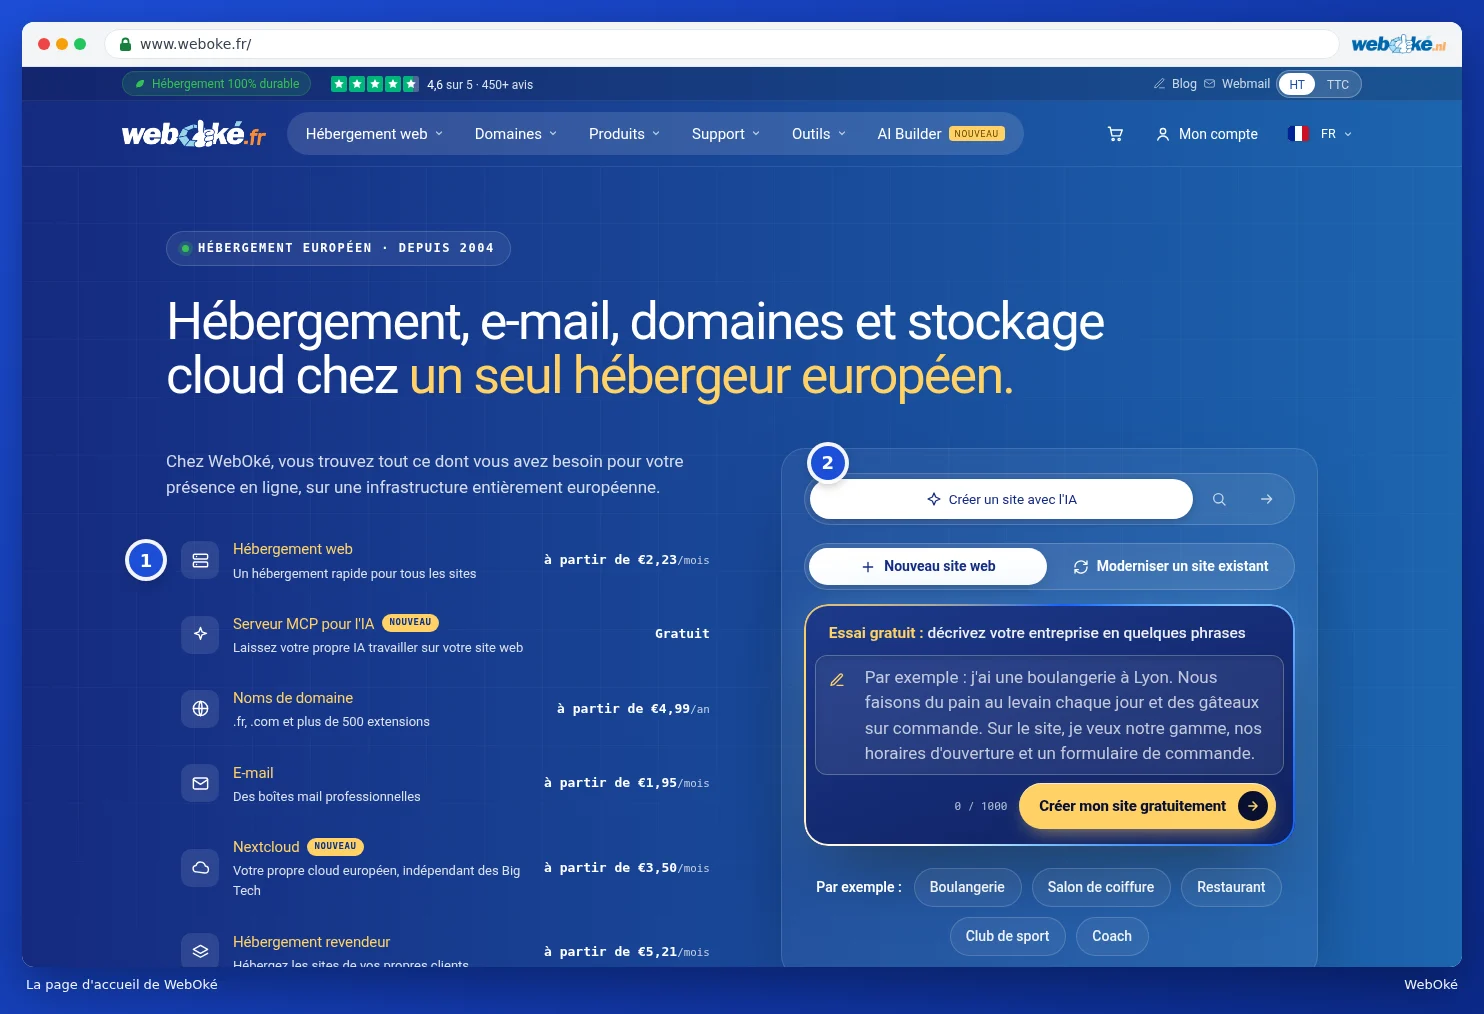Click the green leaf durable badge
Screen dimensions: 1484x1014
(x=217, y=84)
